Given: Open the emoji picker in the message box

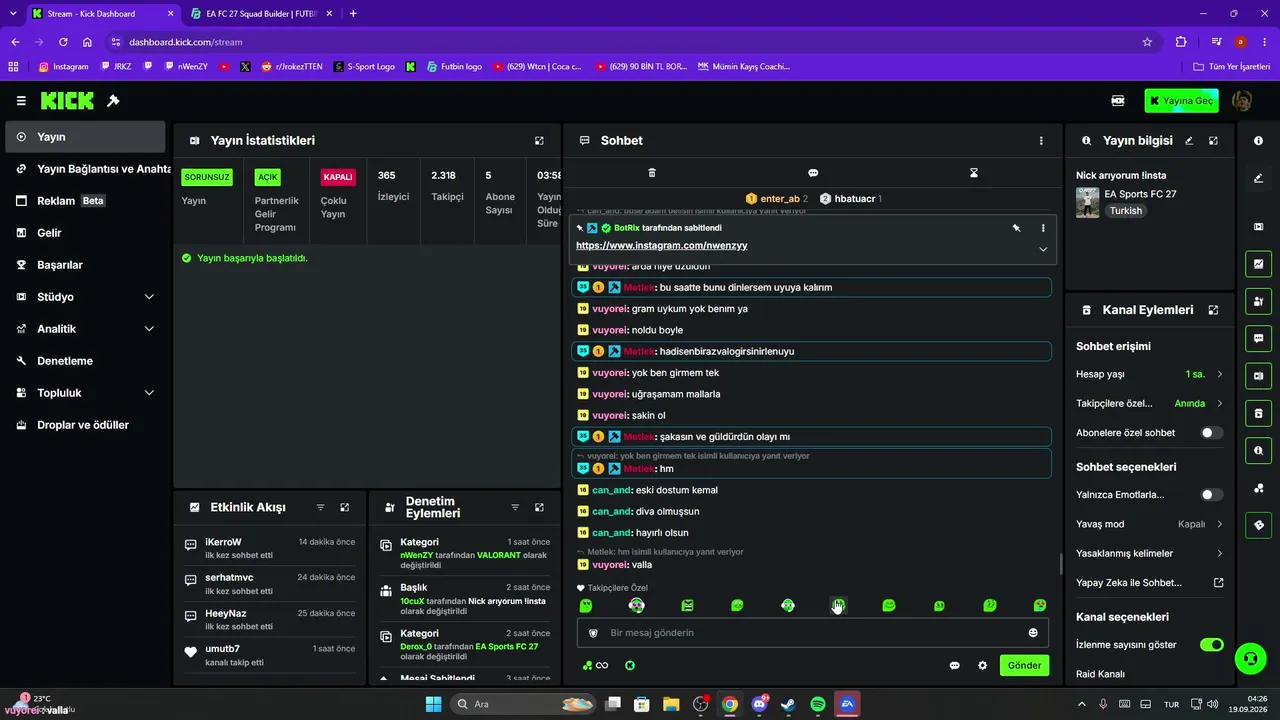Looking at the screenshot, I should [1033, 633].
